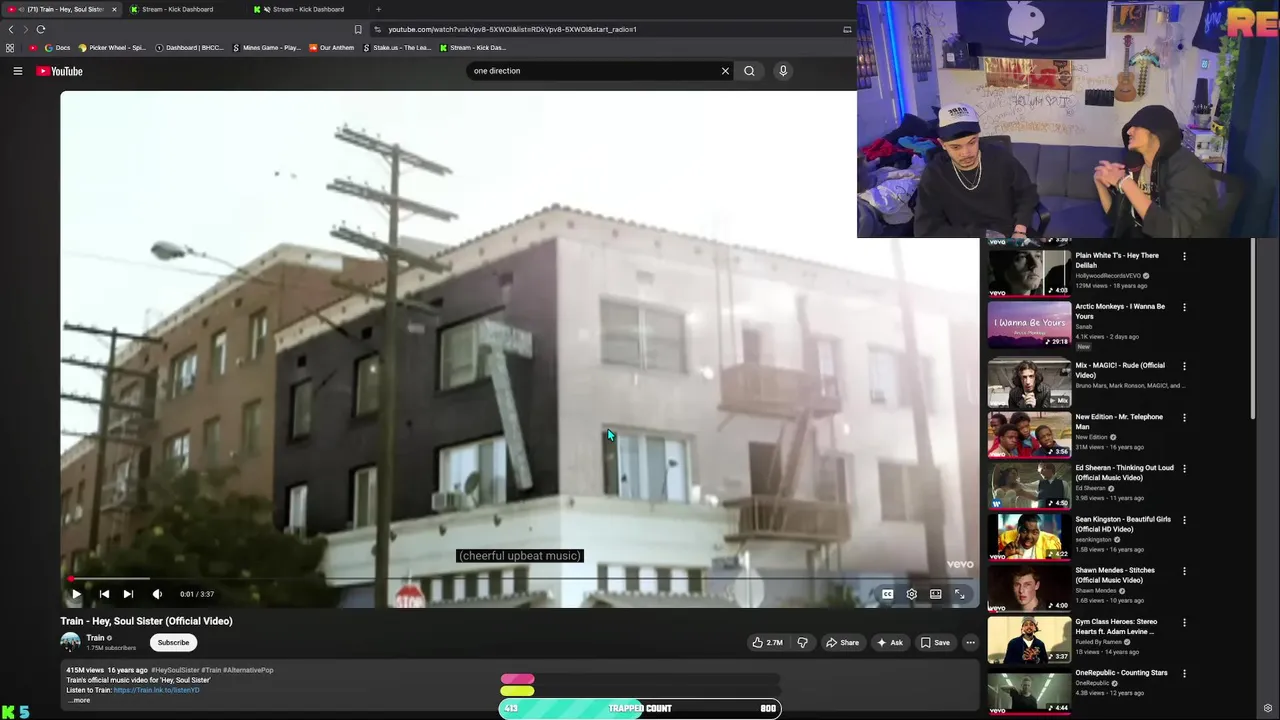
Task: Open a new browser tab
Action: 378,9
